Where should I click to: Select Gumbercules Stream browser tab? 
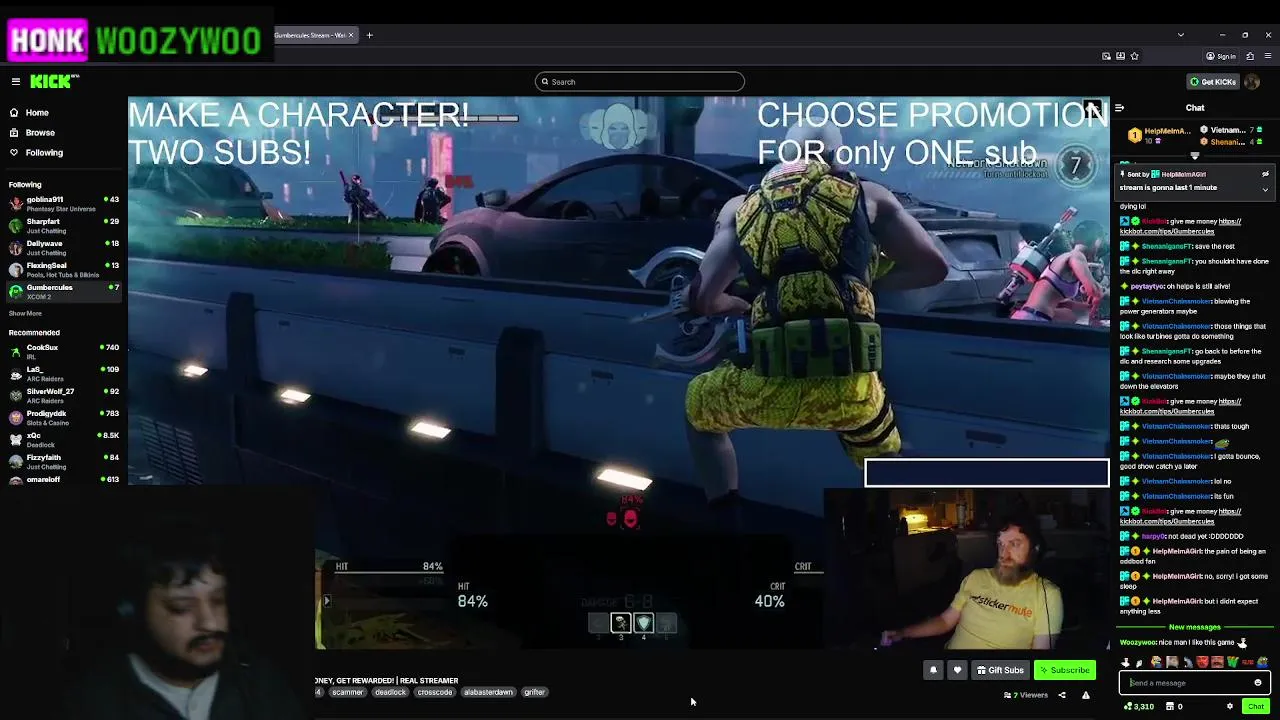tap(313, 35)
